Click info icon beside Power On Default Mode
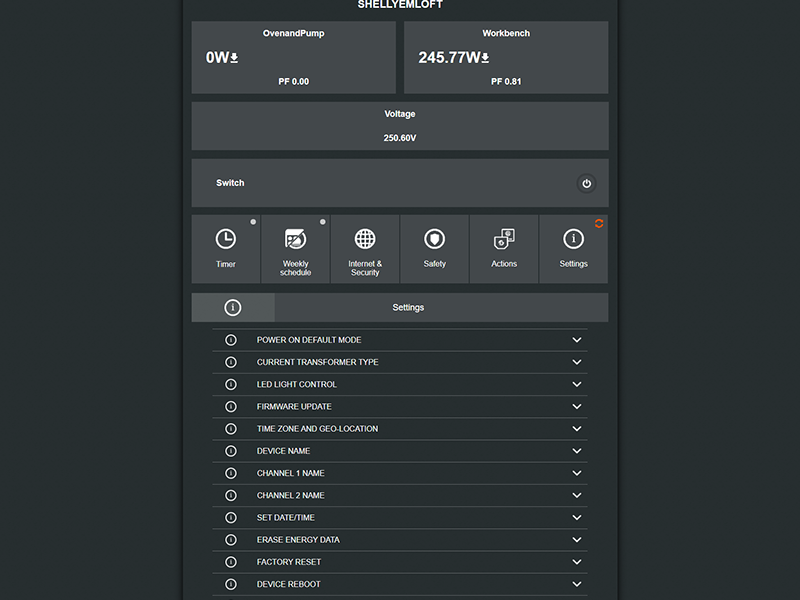Viewport: 800px width, 600px height. (x=231, y=340)
